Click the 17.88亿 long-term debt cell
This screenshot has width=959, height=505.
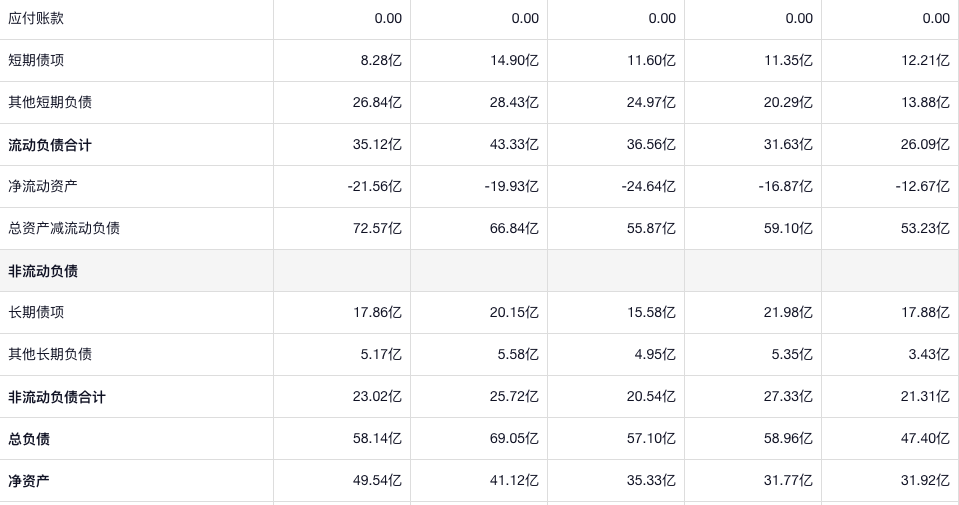925,312
